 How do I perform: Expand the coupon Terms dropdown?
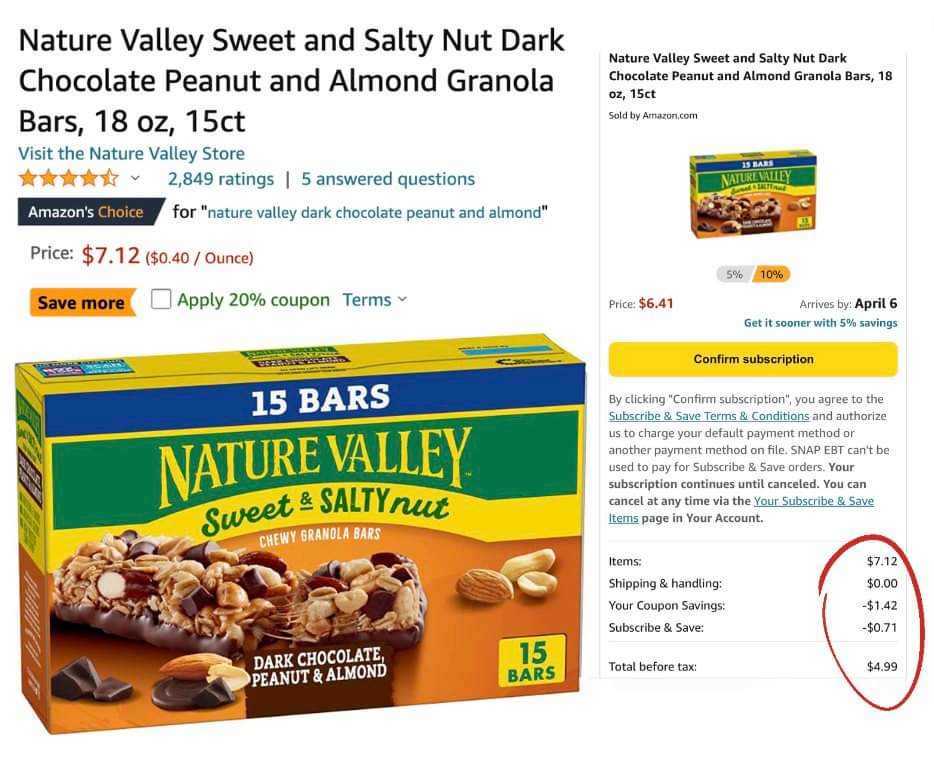374,300
